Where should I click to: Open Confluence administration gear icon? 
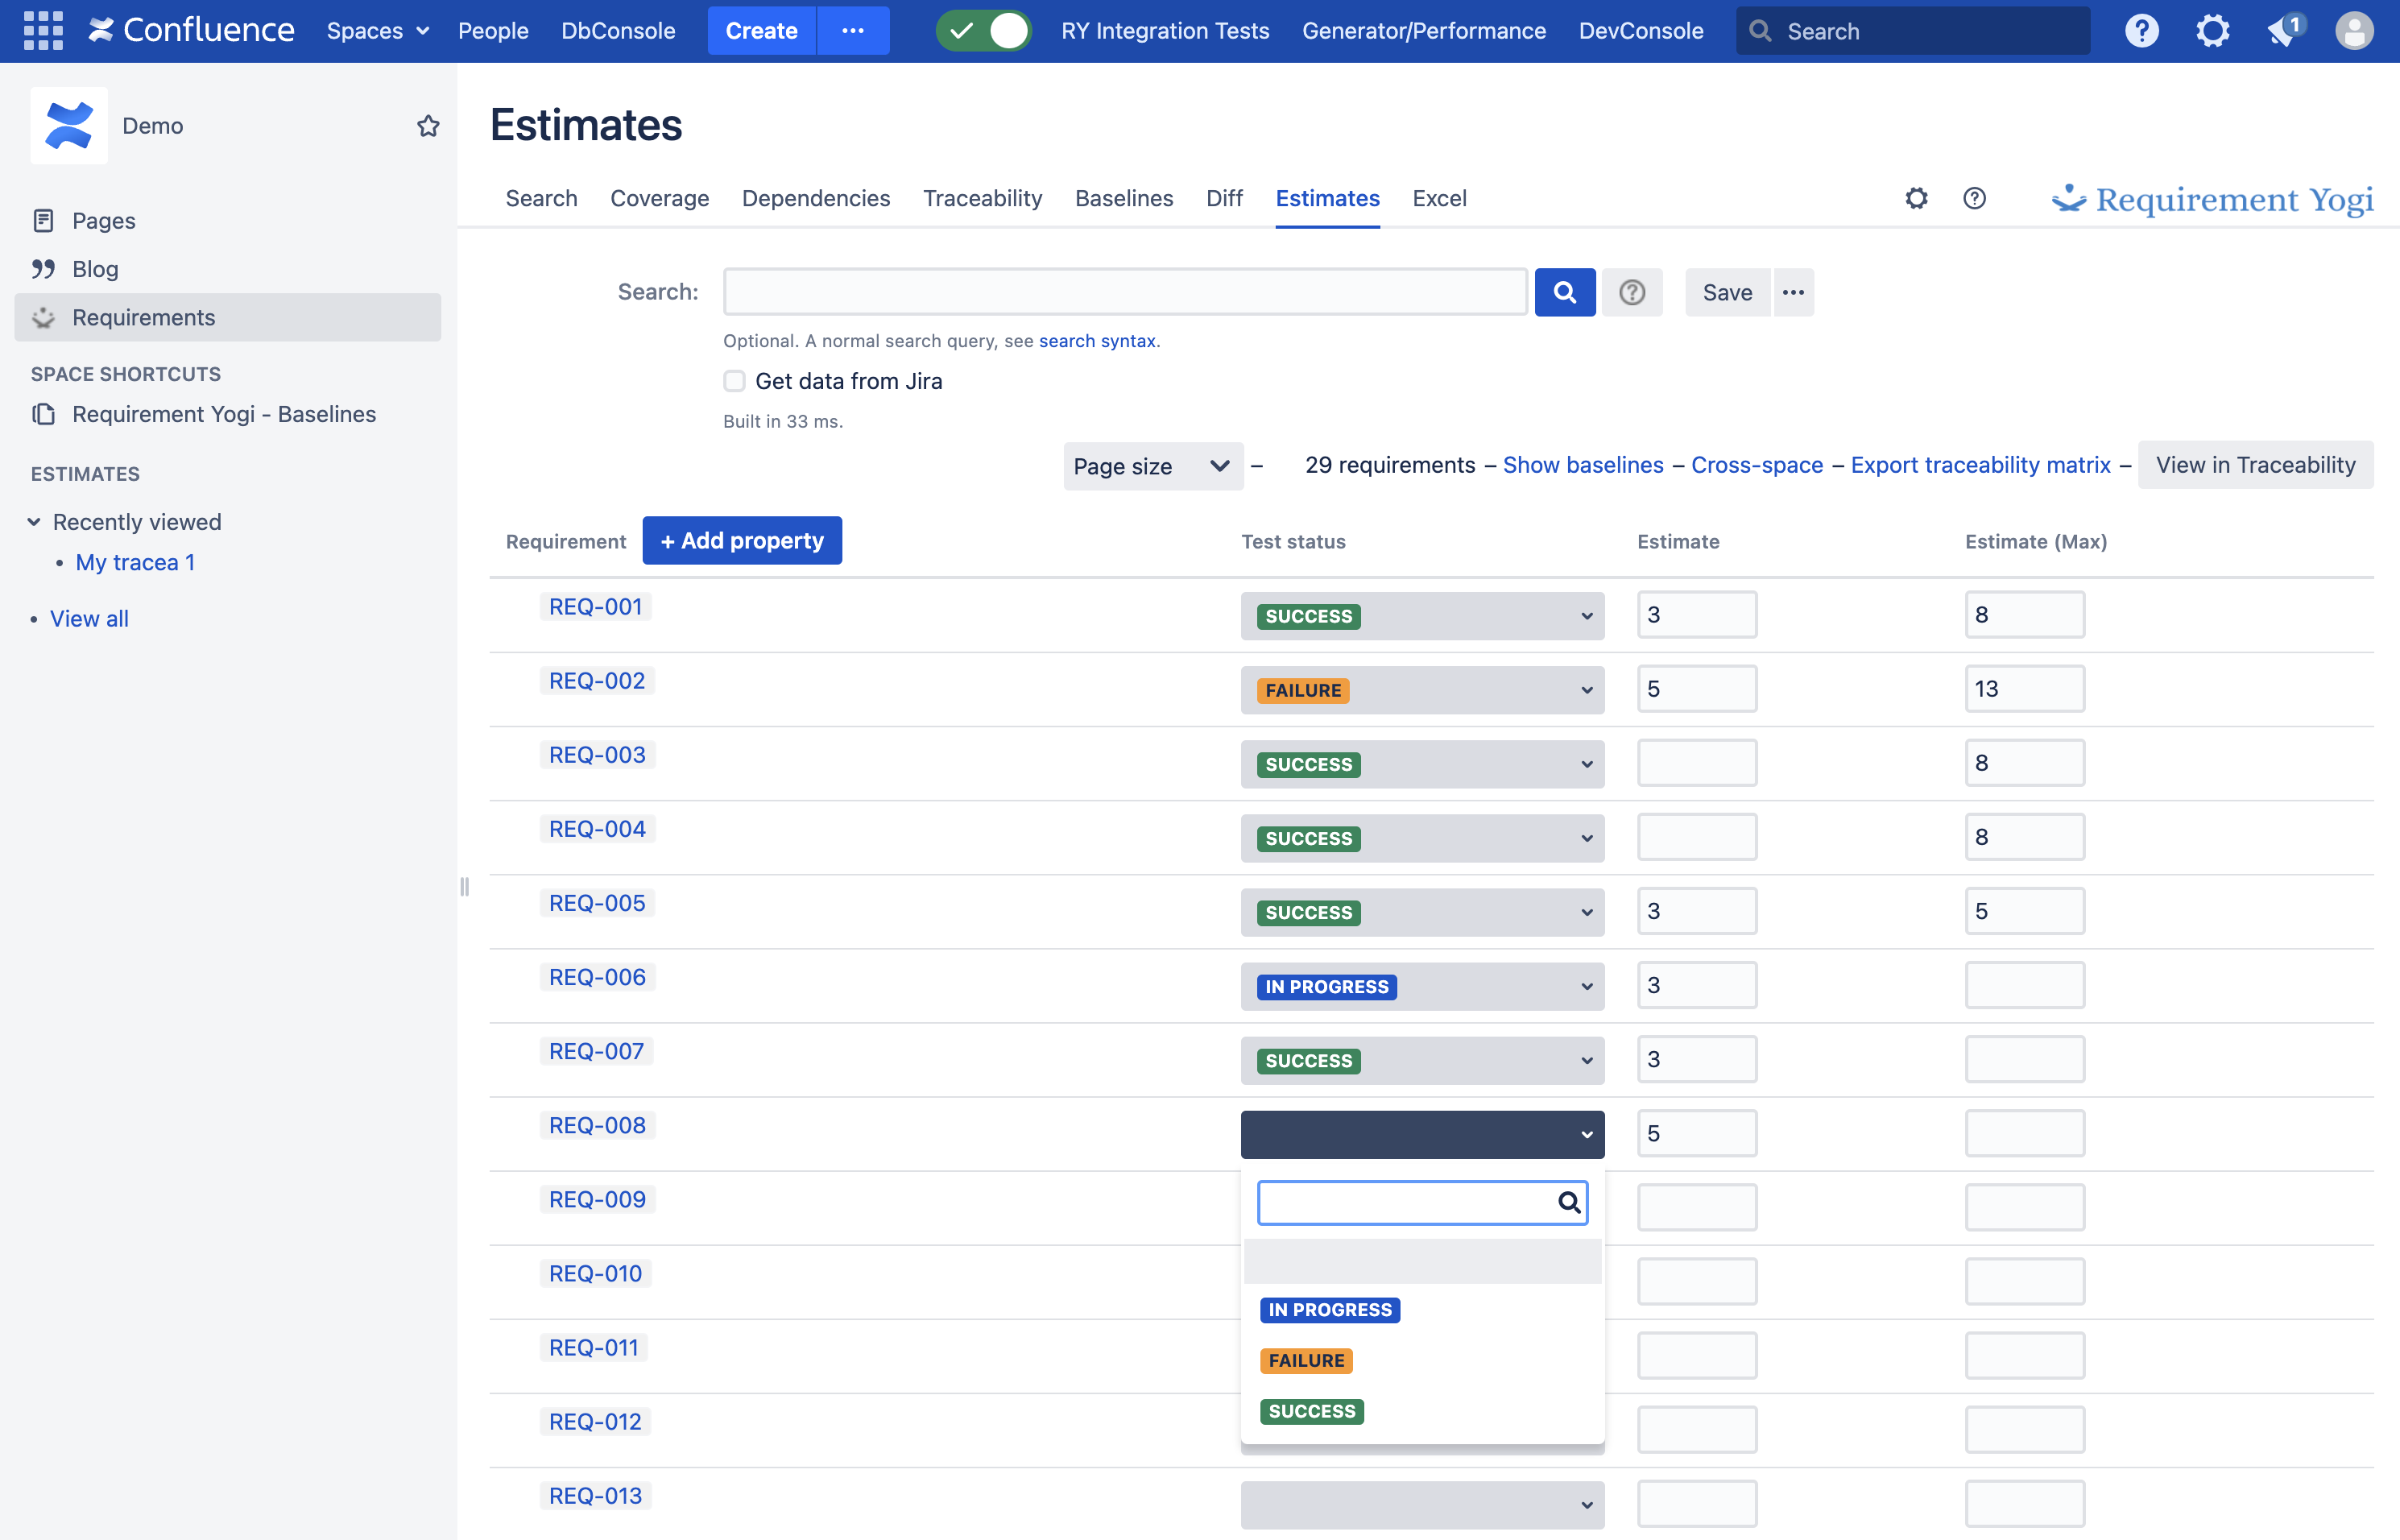coord(2212,31)
